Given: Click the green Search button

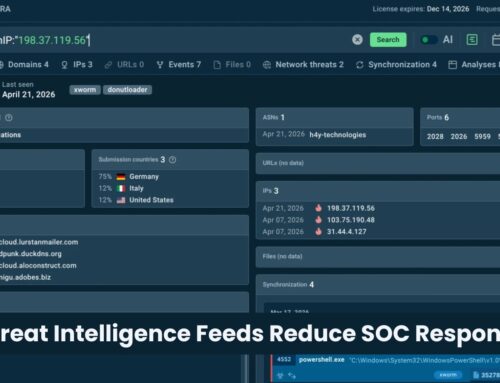Looking at the screenshot, I should pos(388,40).
